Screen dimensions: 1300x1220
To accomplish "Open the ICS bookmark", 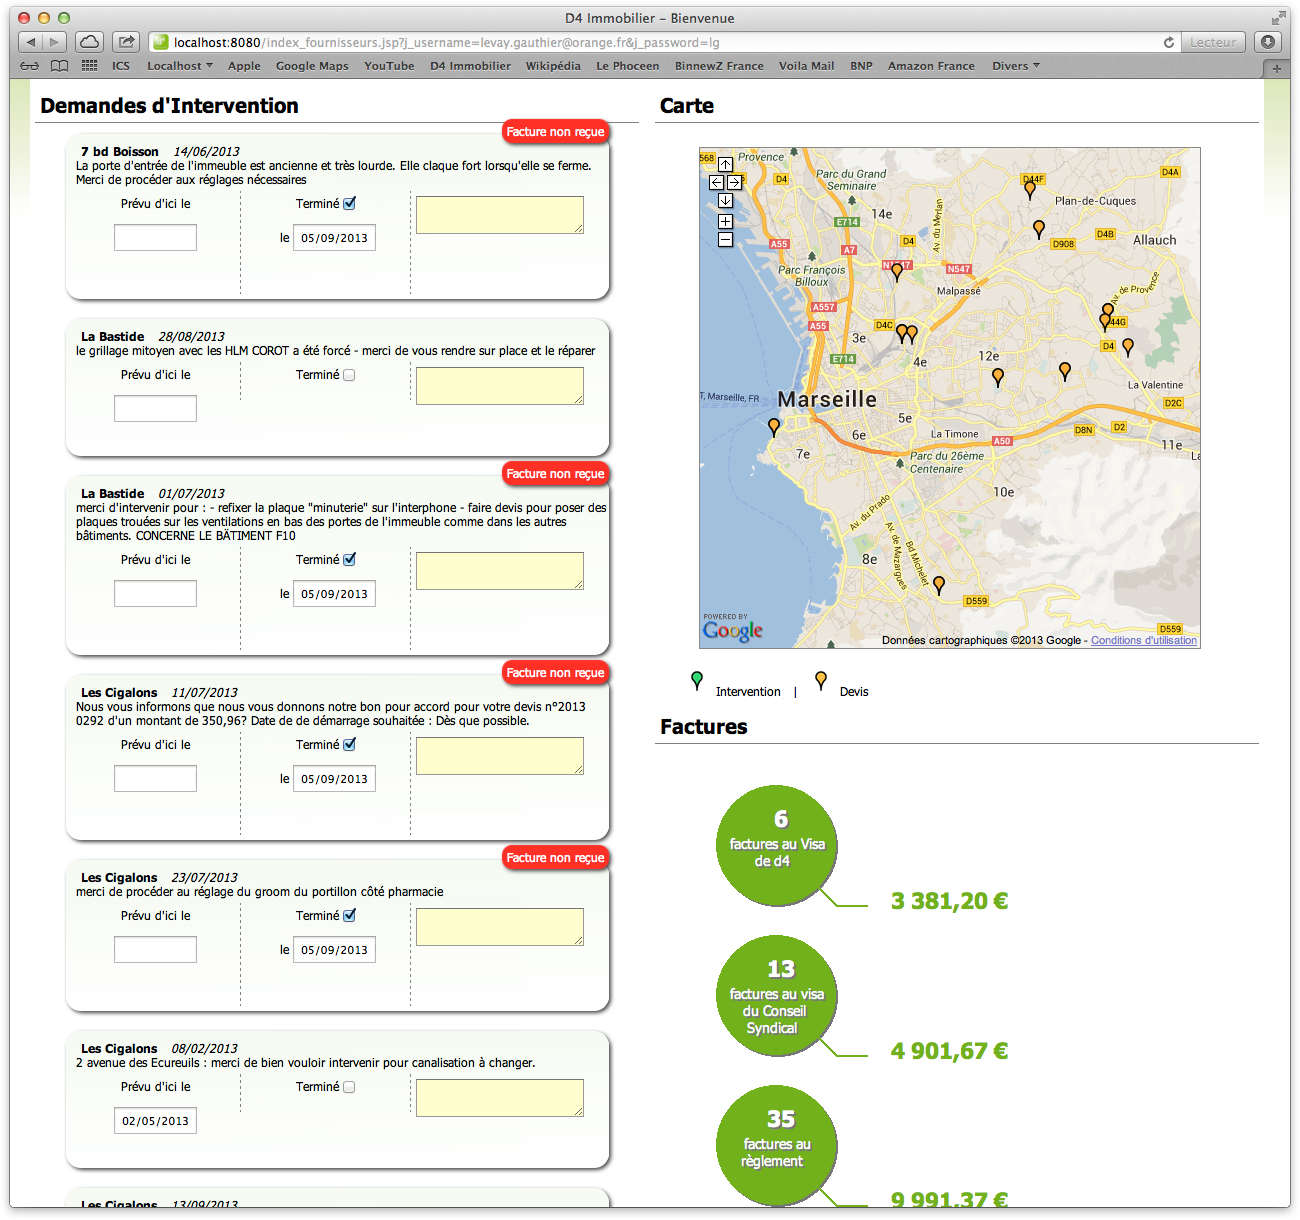I will 121,66.
